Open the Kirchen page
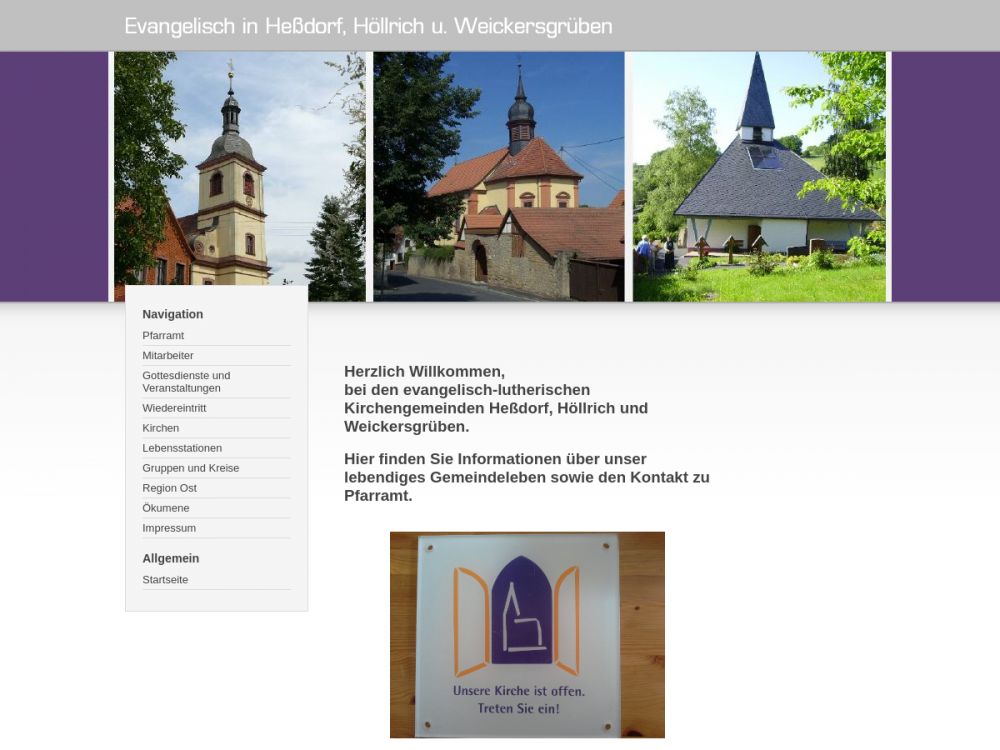This screenshot has height=750, width=1000. click(x=161, y=428)
